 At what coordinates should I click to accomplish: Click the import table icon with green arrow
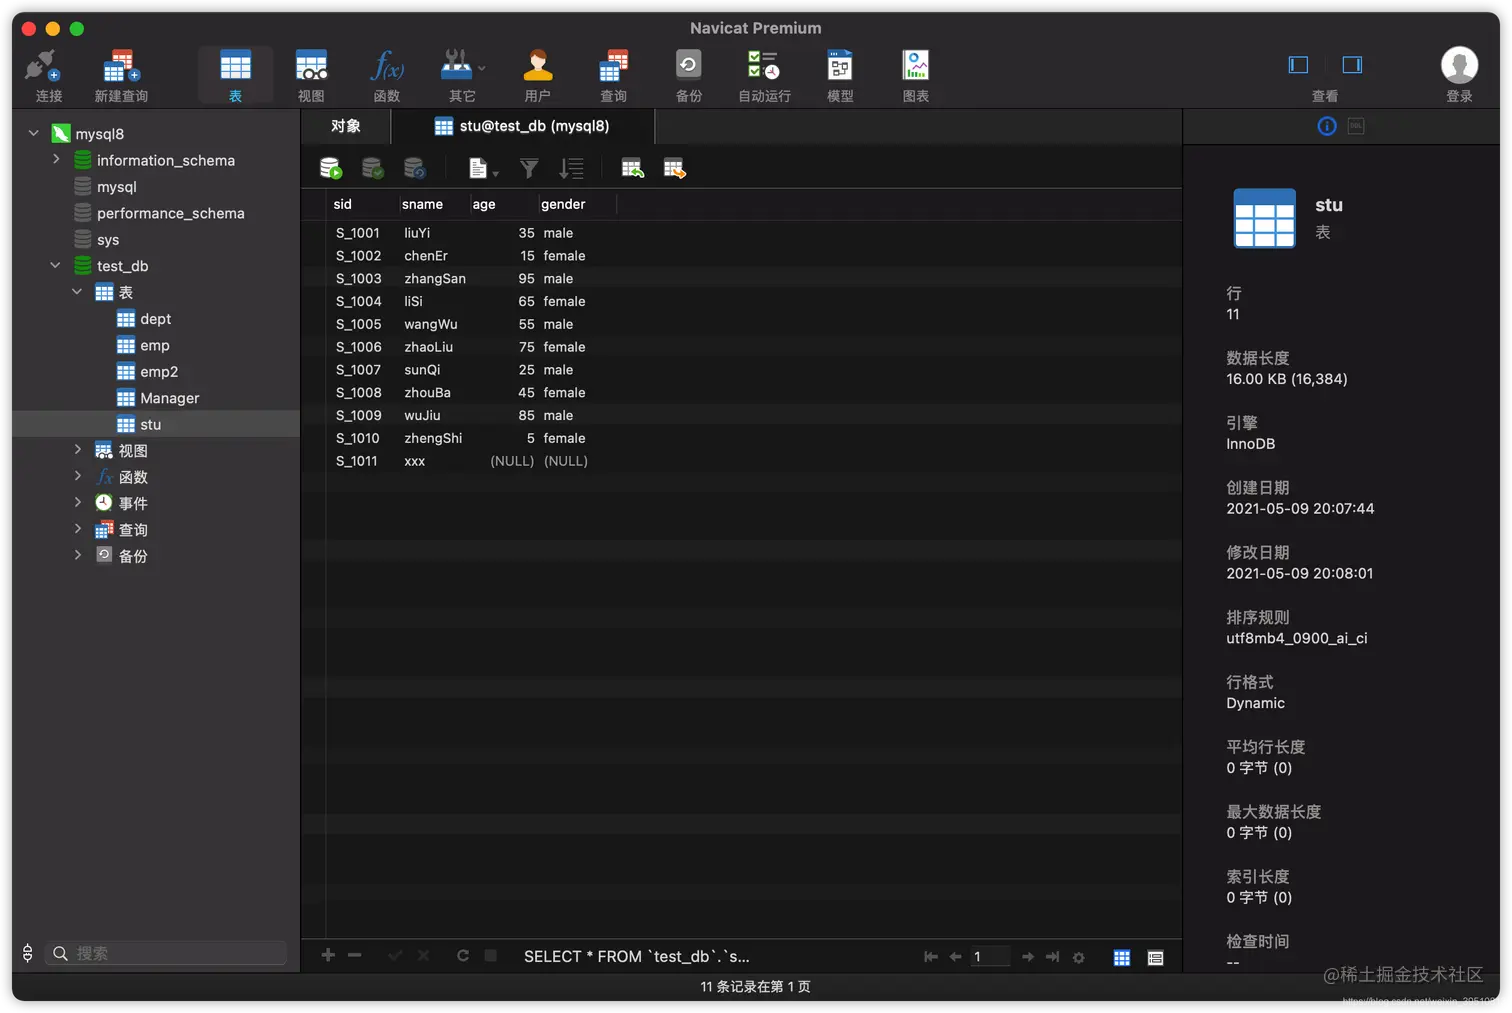632,169
